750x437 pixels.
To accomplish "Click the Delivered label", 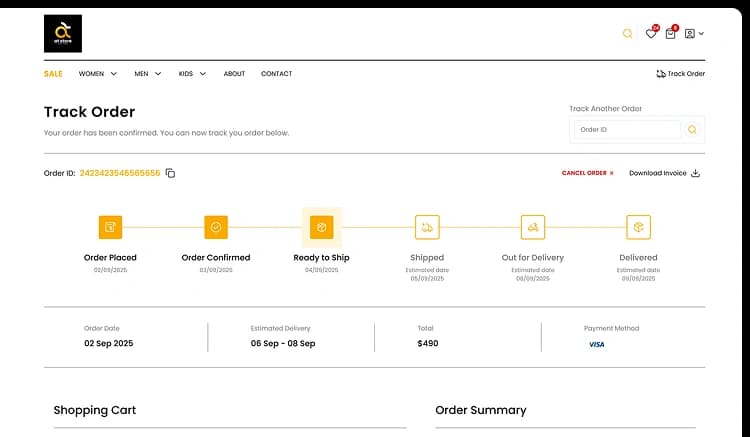I will (639, 258).
